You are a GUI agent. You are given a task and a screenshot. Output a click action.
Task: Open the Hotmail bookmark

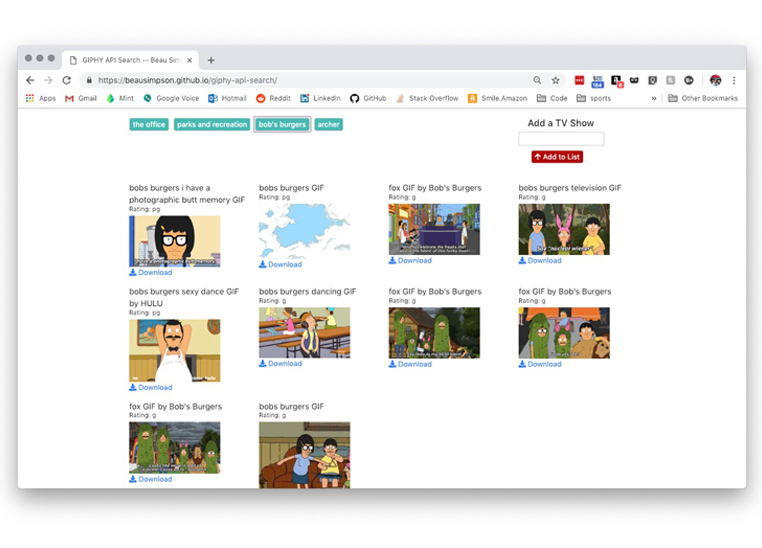227,98
